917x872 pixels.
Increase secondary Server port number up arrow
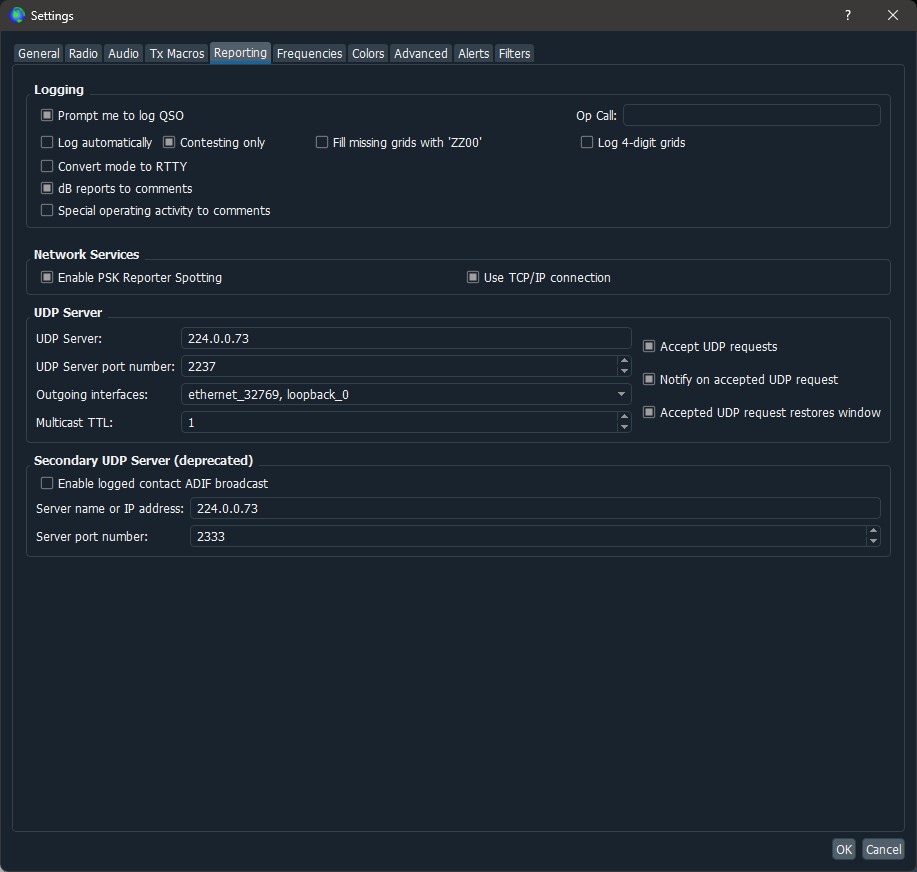pyautogui.click(x=873, y=531)
